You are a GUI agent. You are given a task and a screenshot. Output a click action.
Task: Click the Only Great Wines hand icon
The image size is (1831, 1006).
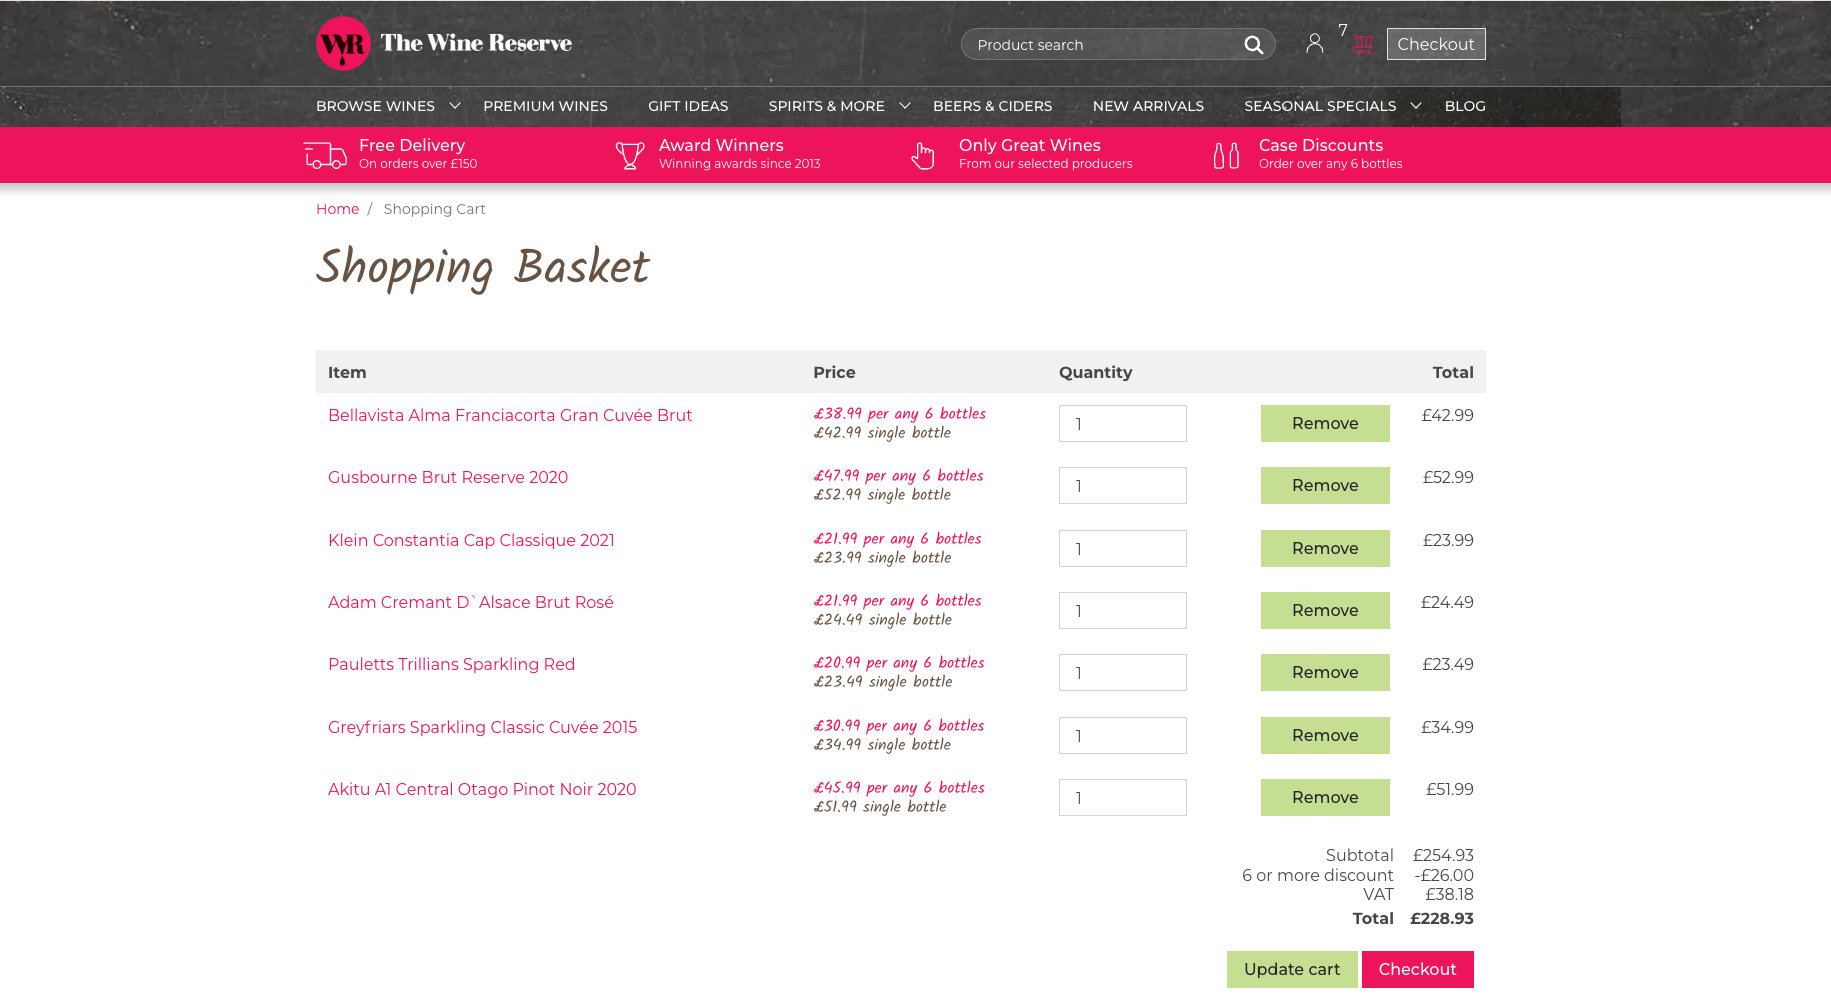click(x=923, y=155)
